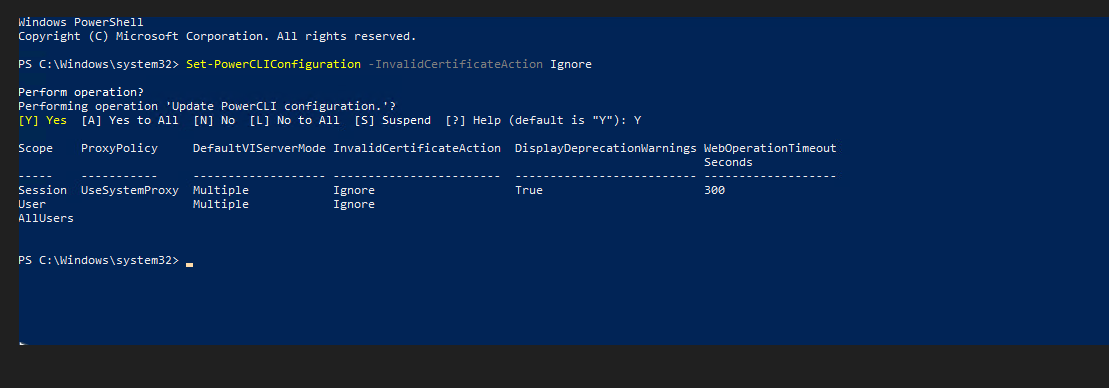Select the [S] Suspend prompt option
This screenshot has height=388, width=1109.
(x=393, y=120)
